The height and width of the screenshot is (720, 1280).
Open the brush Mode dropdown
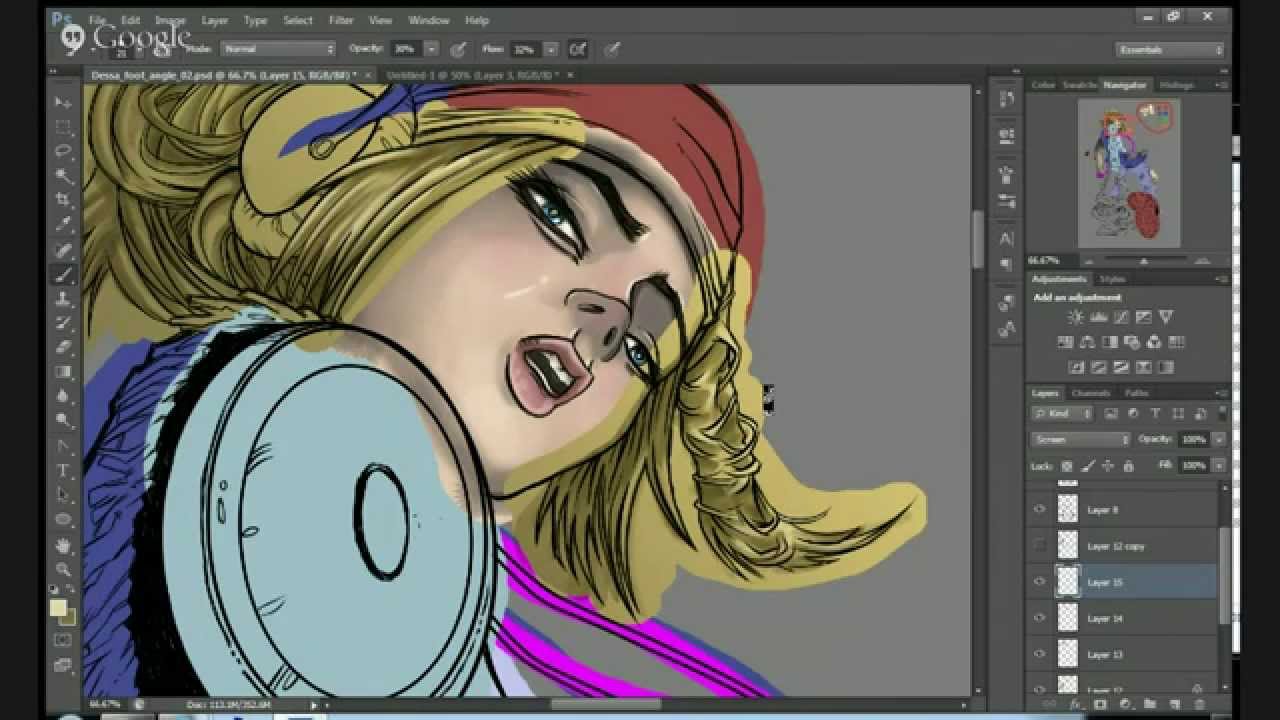(278, 48)
